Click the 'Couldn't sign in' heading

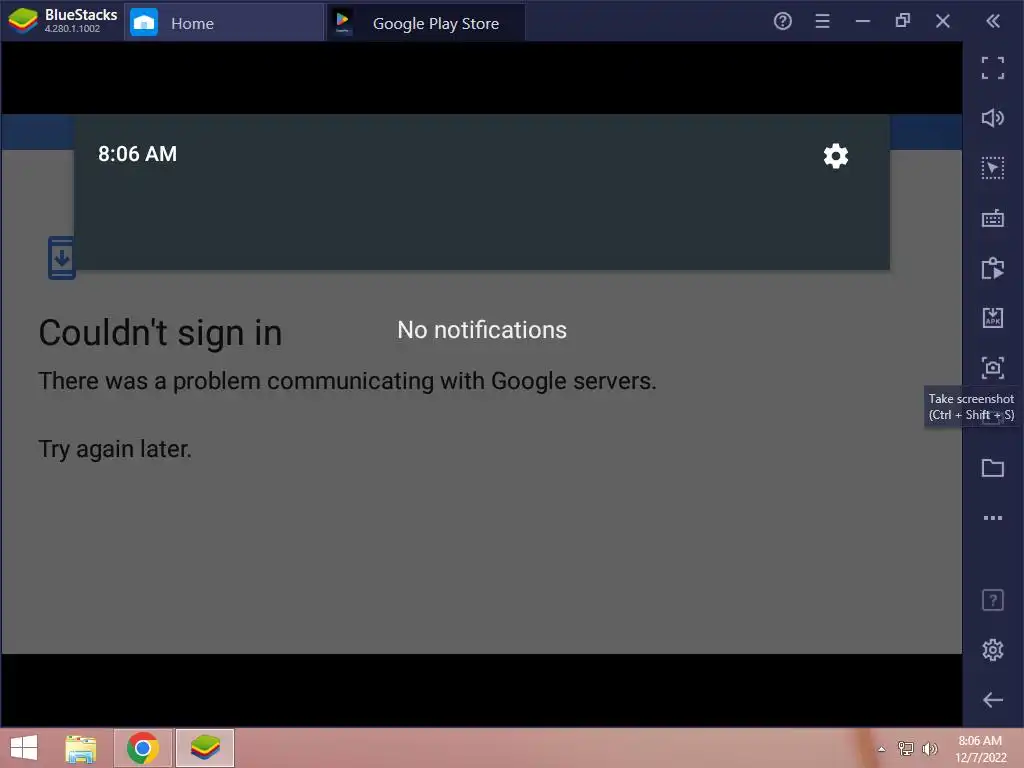pyautogui.click(x=160, y=332)
